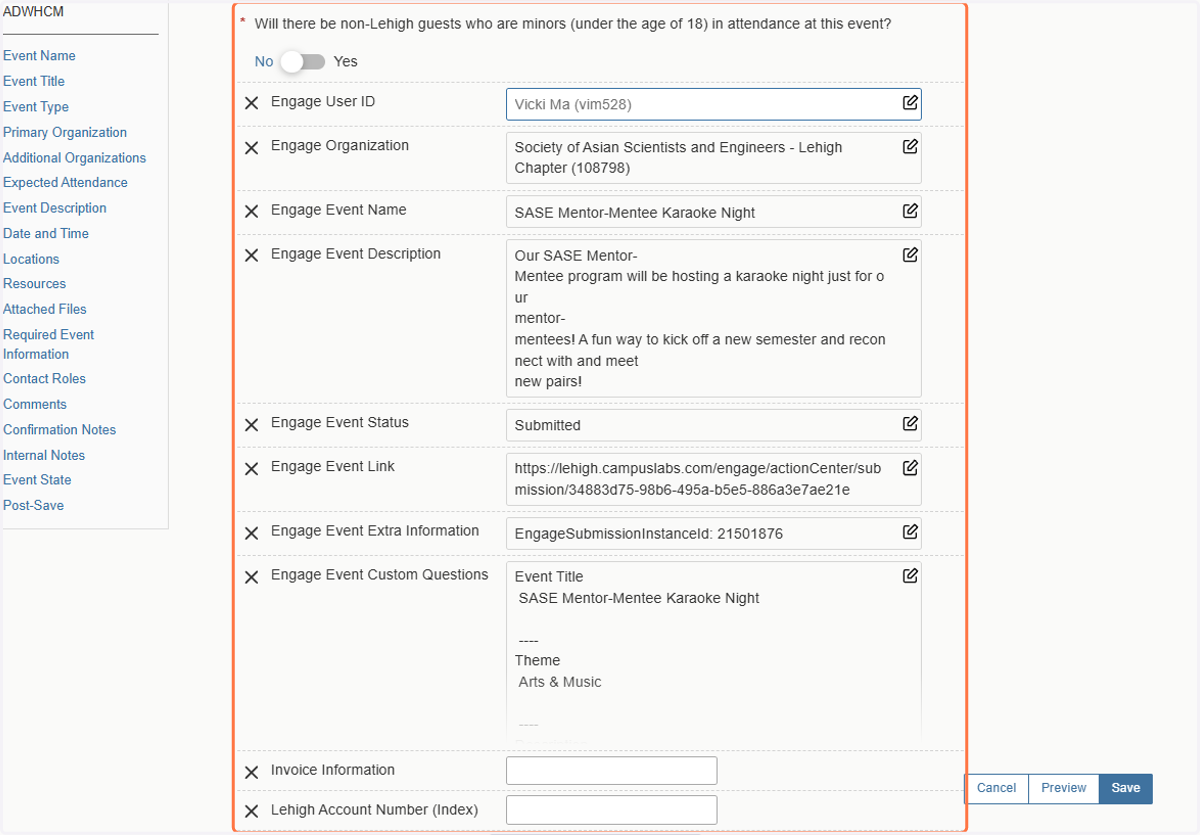Navigate to Confirmation Notes section
1200x835 pixels.
point(59,429)
